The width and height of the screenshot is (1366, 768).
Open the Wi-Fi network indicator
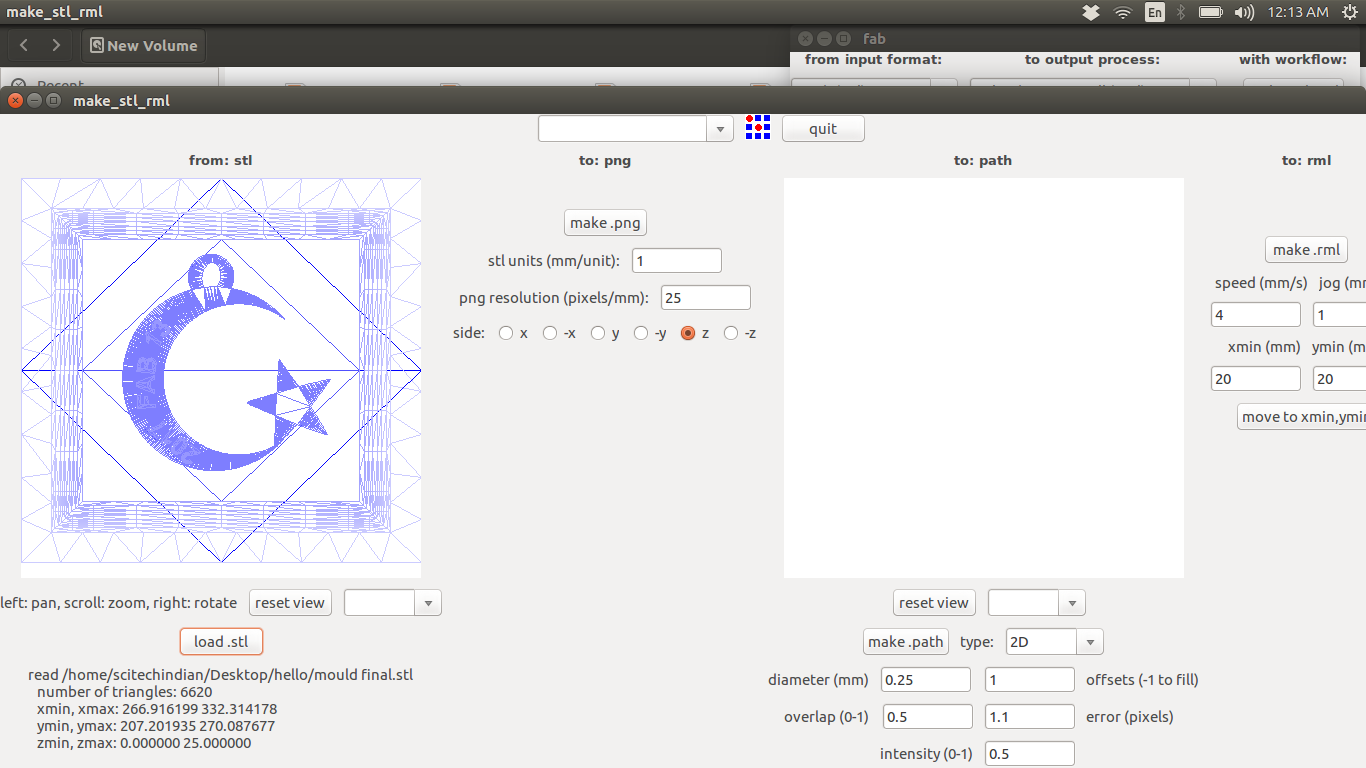tap(1123, 12)
